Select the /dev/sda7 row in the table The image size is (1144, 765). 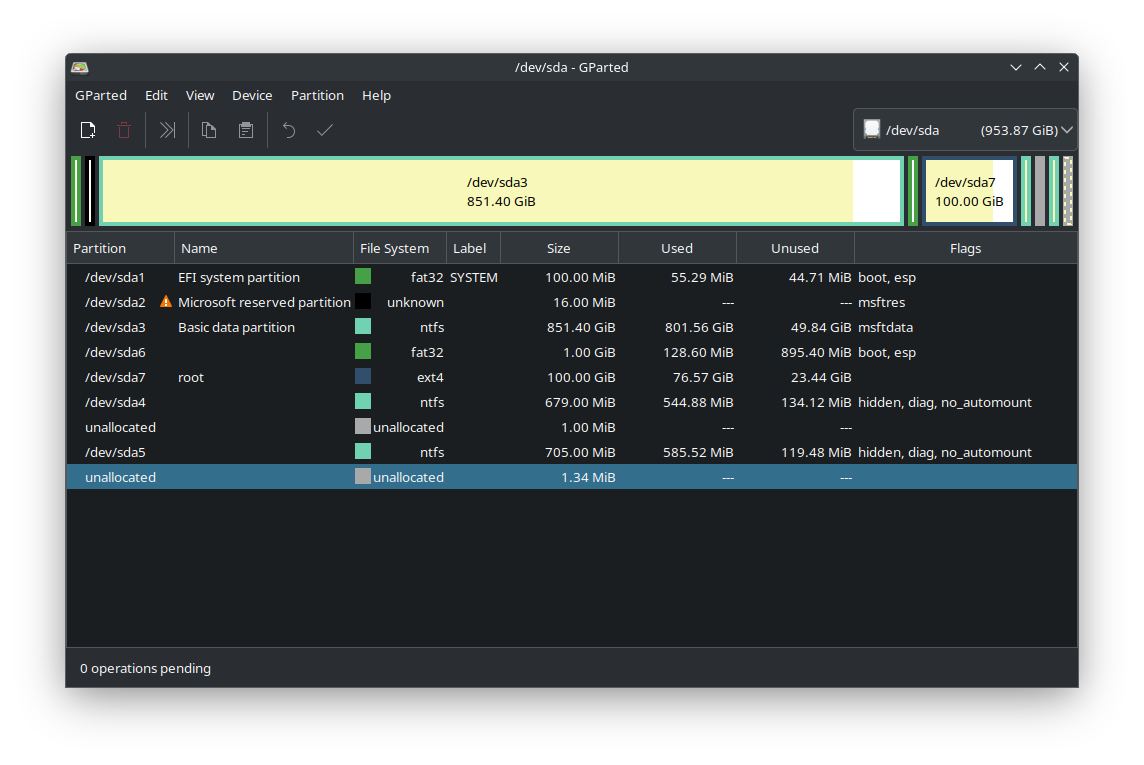(572, 377)
